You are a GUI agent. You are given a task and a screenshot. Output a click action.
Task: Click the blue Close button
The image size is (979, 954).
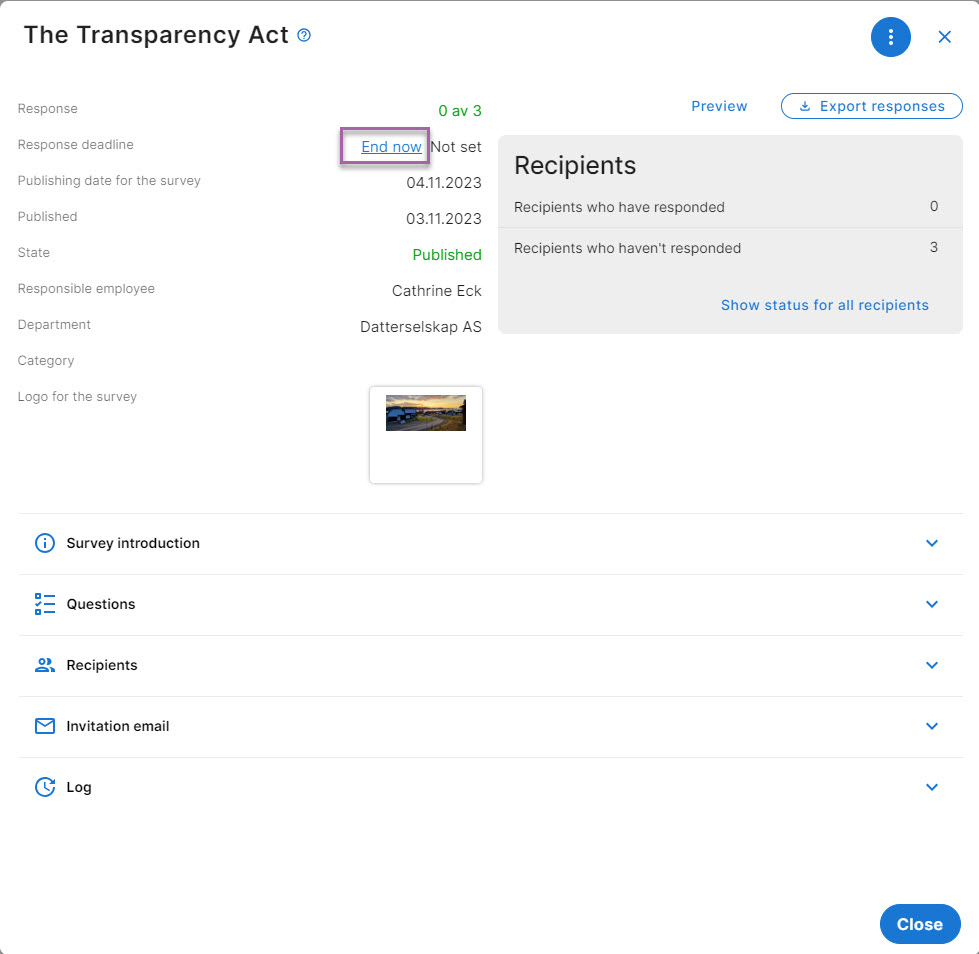920,924
